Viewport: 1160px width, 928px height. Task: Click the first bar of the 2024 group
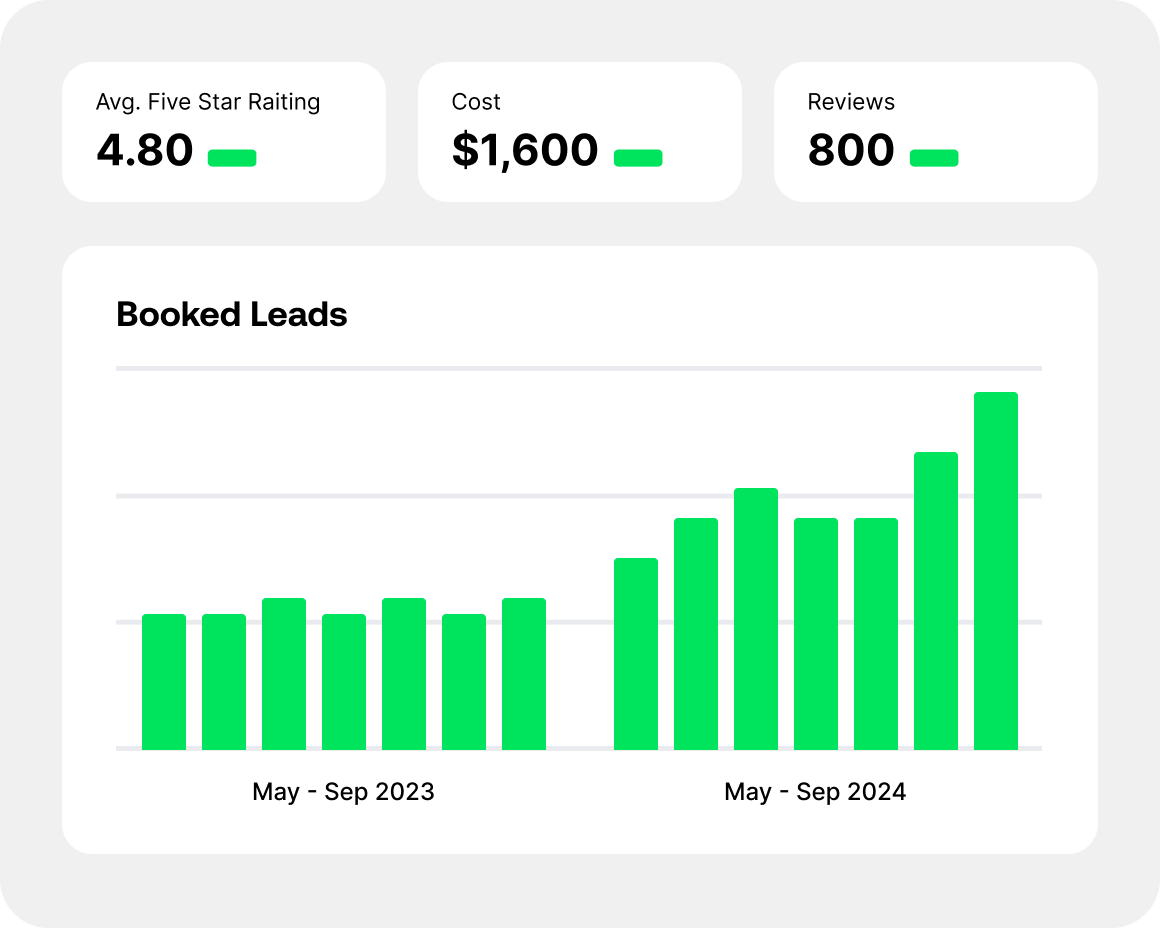click(636, 654)
